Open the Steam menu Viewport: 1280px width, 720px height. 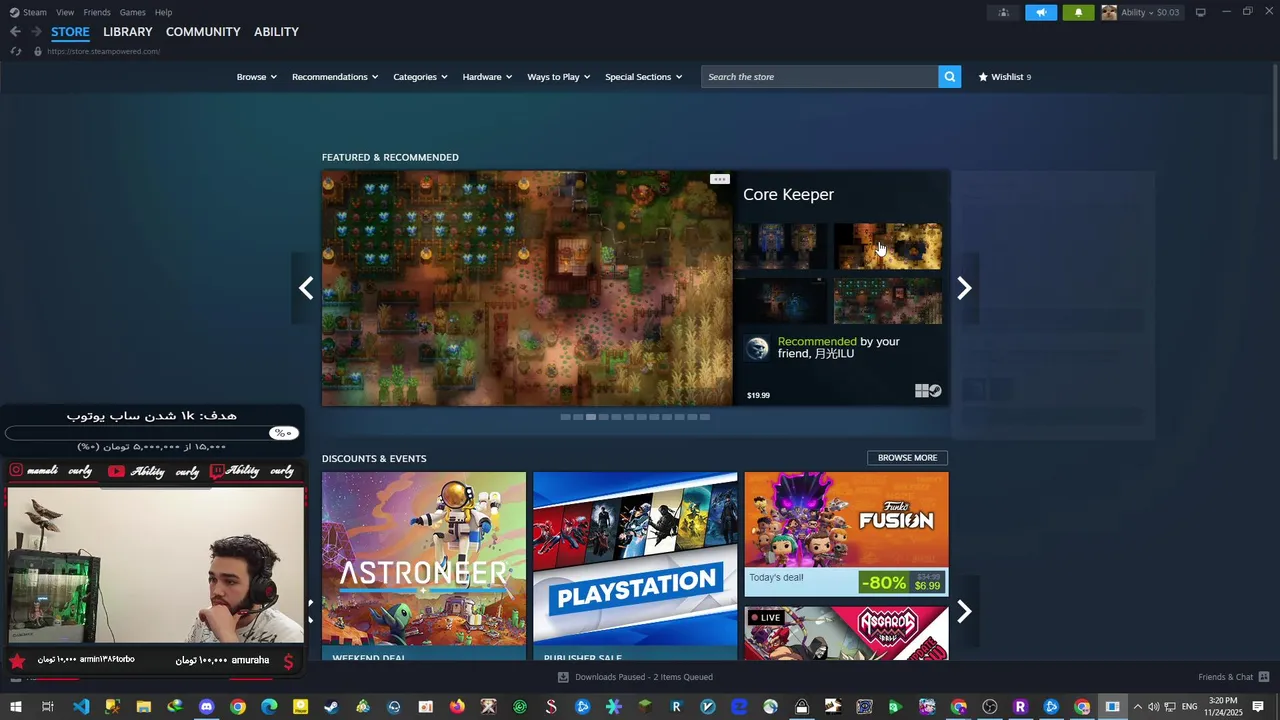(28, 12)
